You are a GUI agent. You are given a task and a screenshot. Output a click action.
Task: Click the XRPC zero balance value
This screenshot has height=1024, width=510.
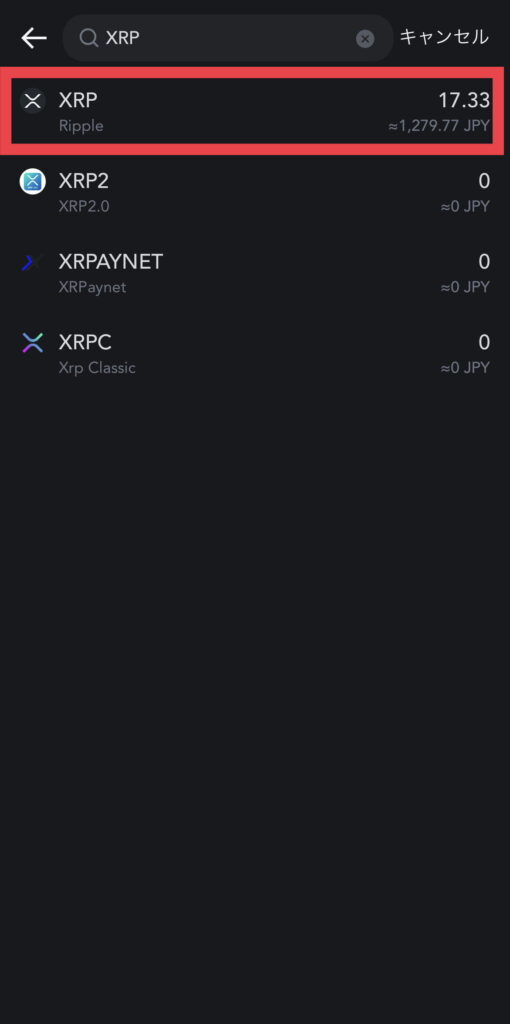point(484,342)
